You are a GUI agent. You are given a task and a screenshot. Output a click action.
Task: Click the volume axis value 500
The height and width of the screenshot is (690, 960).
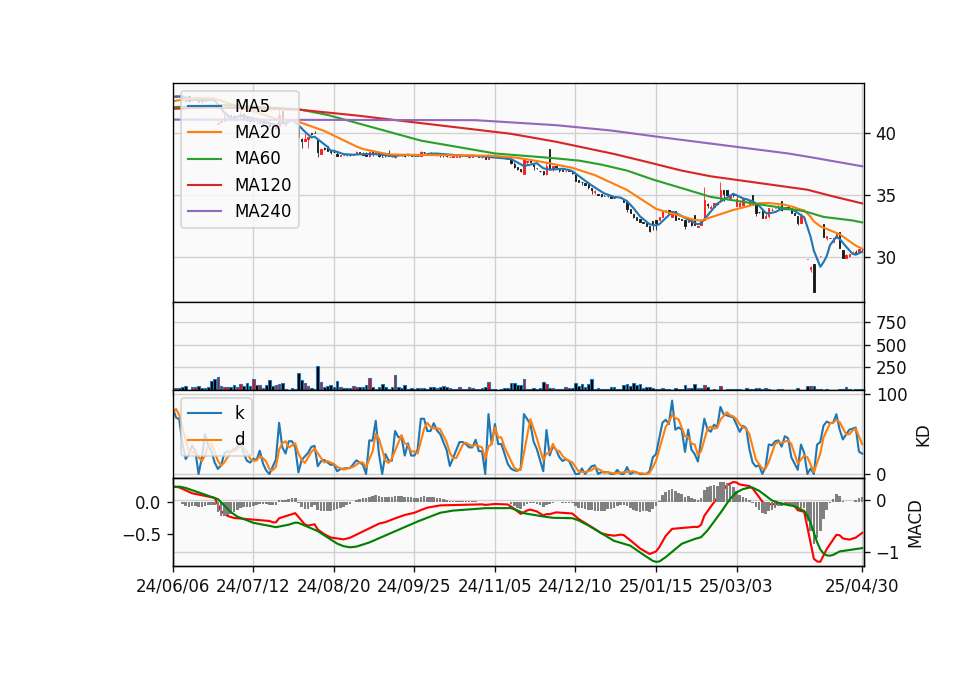[891, 346]
